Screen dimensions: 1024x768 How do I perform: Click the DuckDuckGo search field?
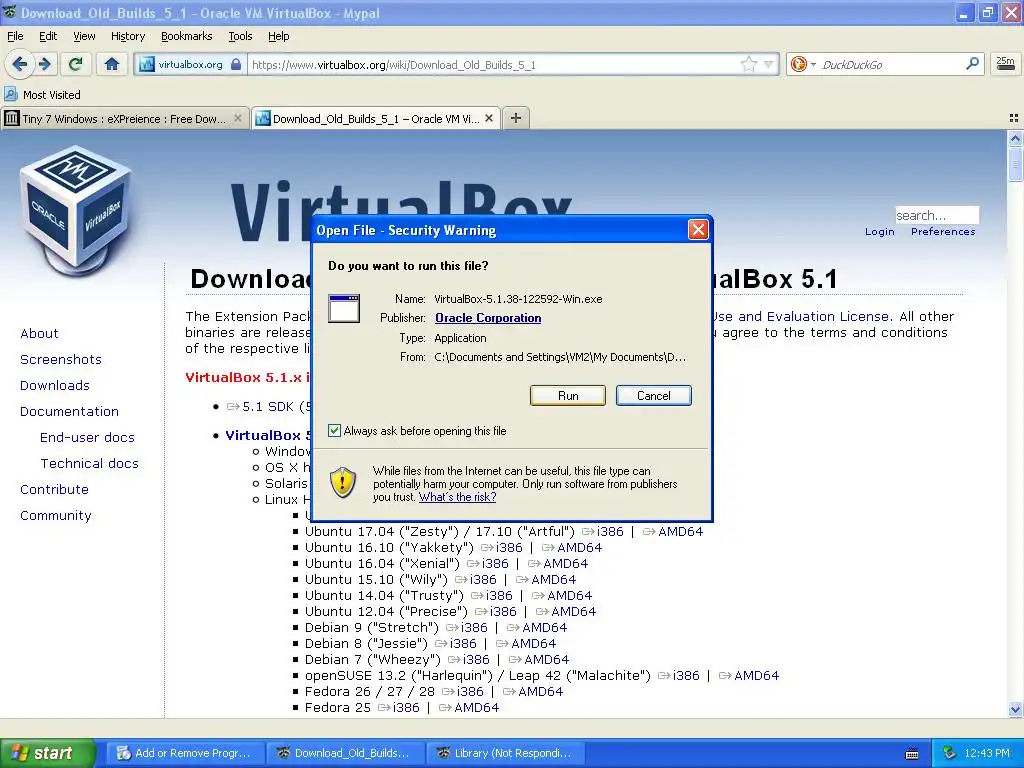889,64
